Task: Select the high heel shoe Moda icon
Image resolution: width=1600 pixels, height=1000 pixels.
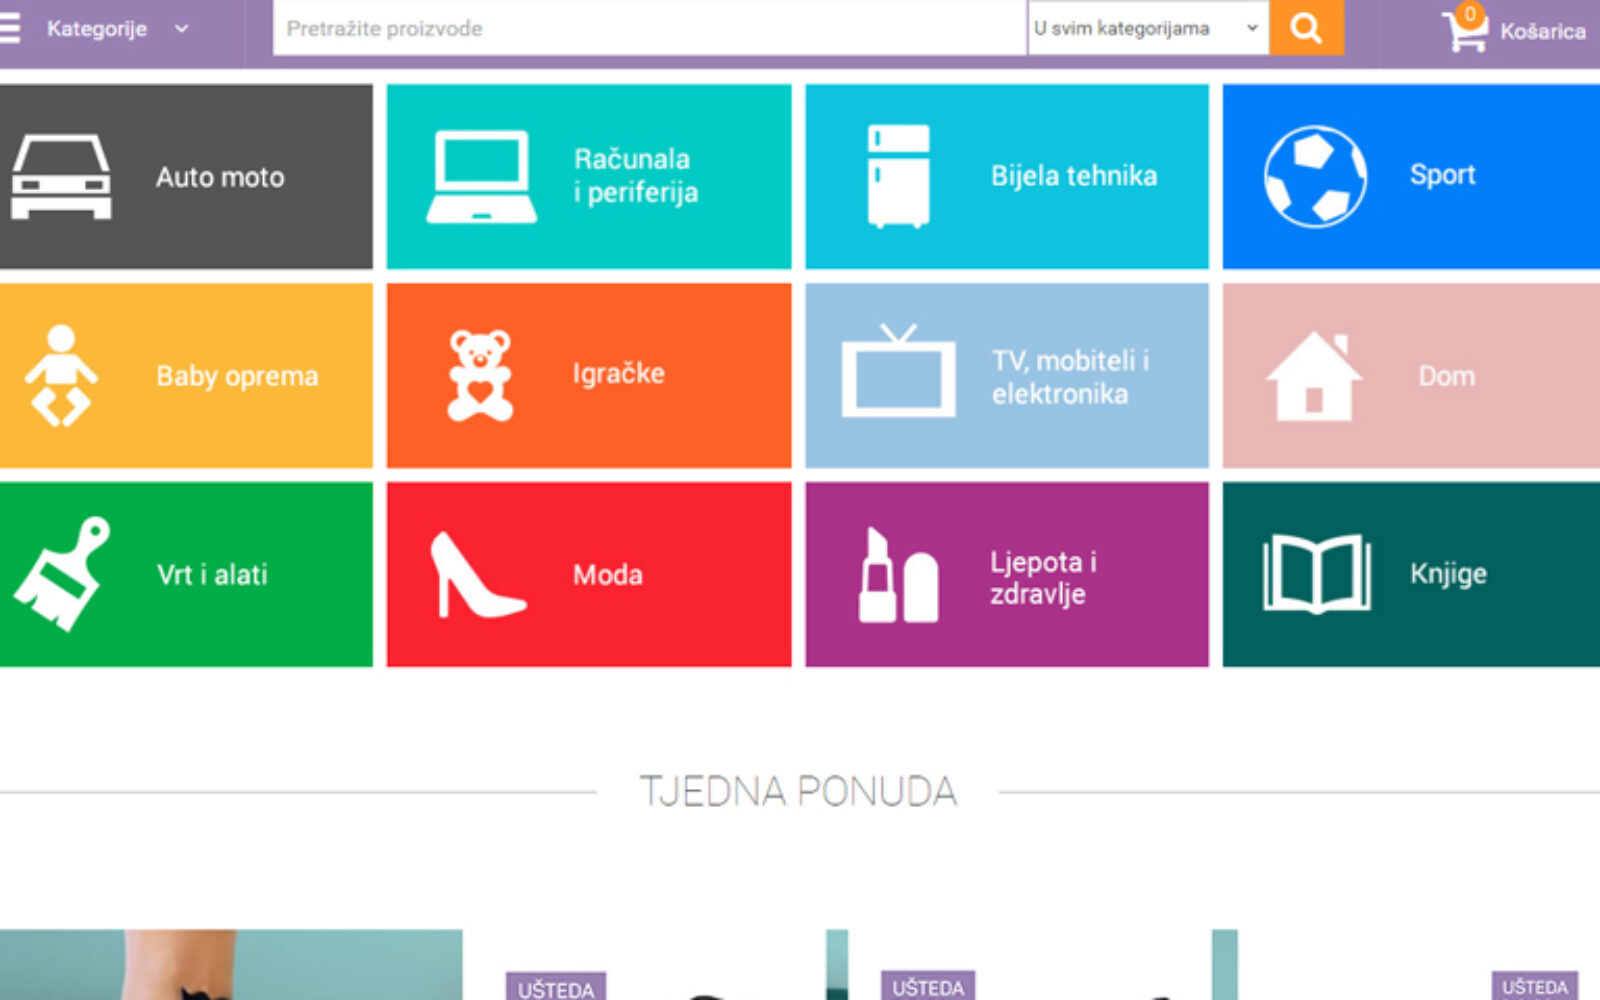Action: click(475, 575)
